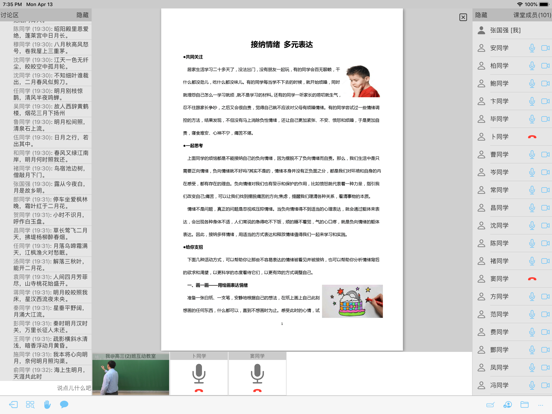Viewport: 552px width, 414px height.
Task: Toggle microphone for 鲍同学
Action: (532, 83)
